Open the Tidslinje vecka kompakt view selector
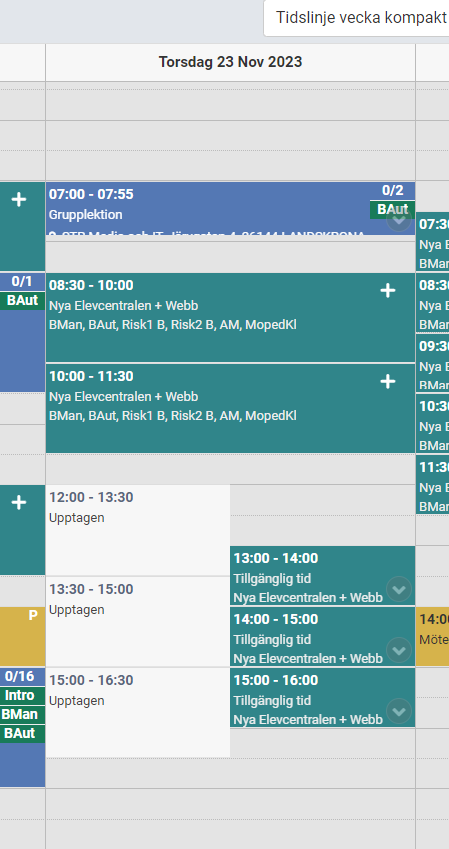This screenshot has width=449, height=849. click(x=356, y=18)
